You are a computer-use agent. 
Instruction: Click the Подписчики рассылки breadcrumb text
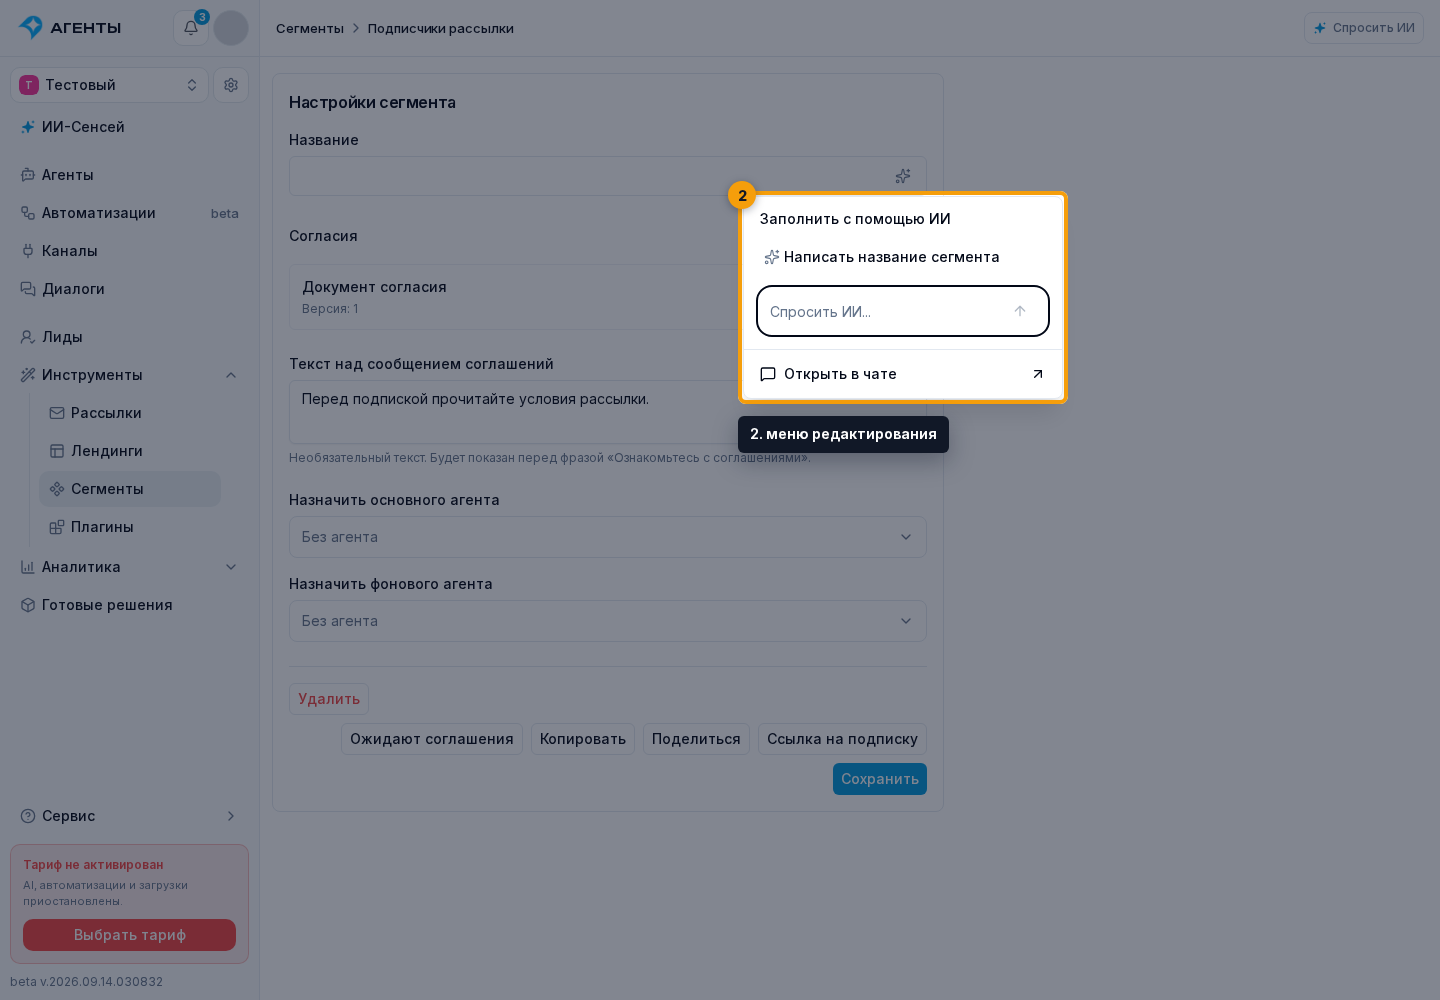click(441, 28)
